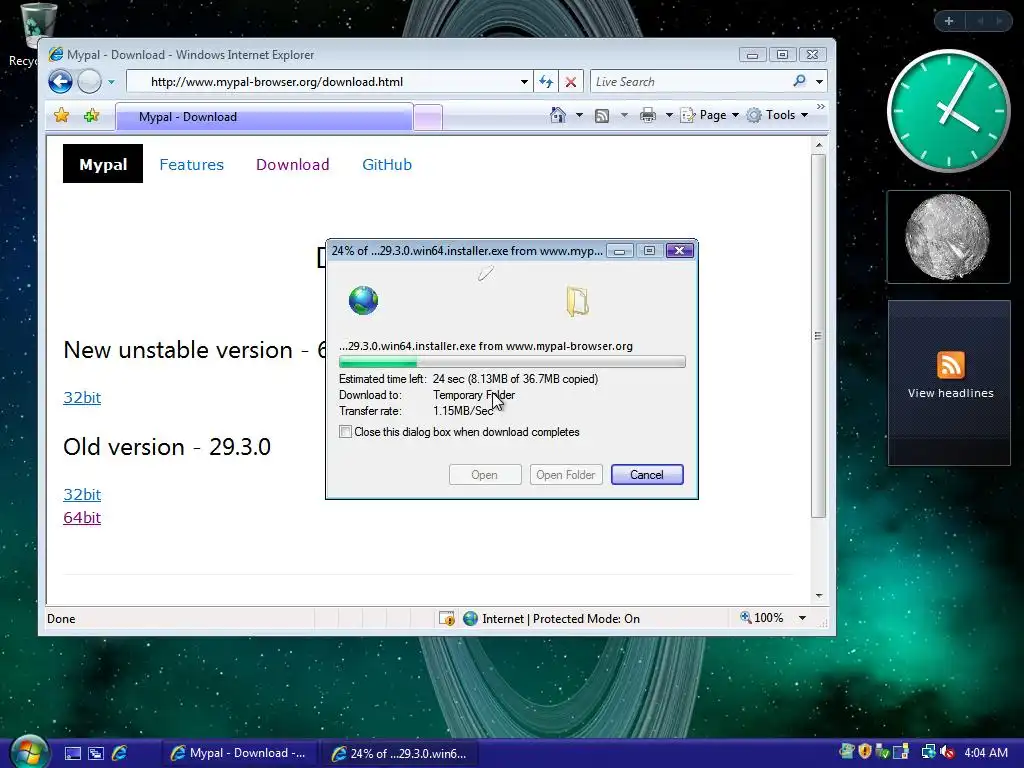Expand the Print options dropdown arrow
Image resolution: width=1024 pixels, height=768 pixels.
pyautogui.click(x=669, y=115)
